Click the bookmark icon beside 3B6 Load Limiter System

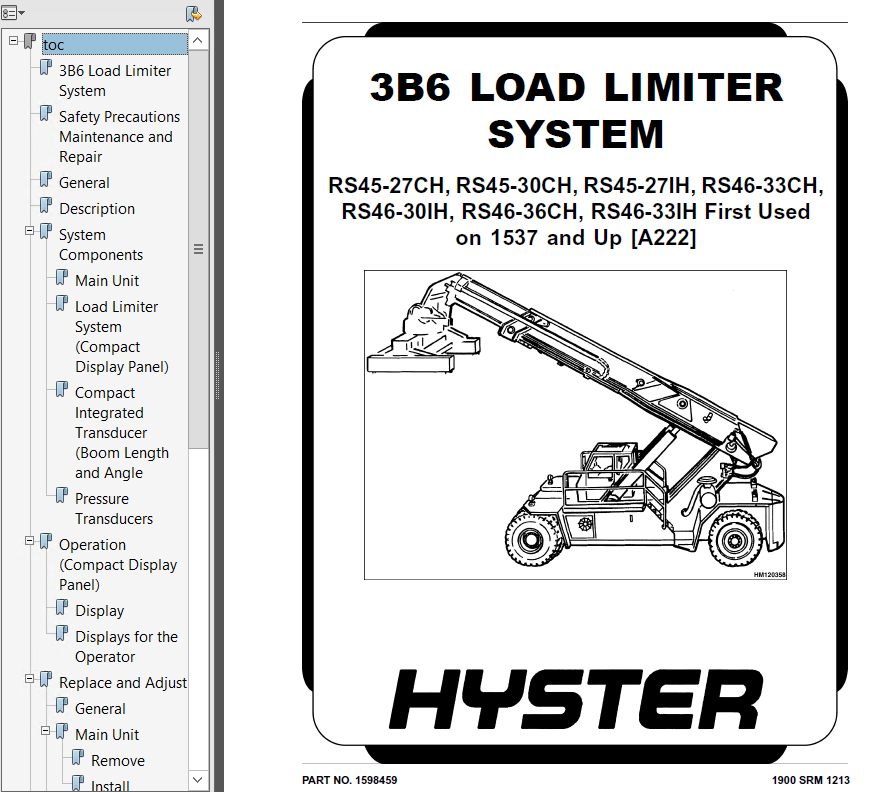click(46, 69)
